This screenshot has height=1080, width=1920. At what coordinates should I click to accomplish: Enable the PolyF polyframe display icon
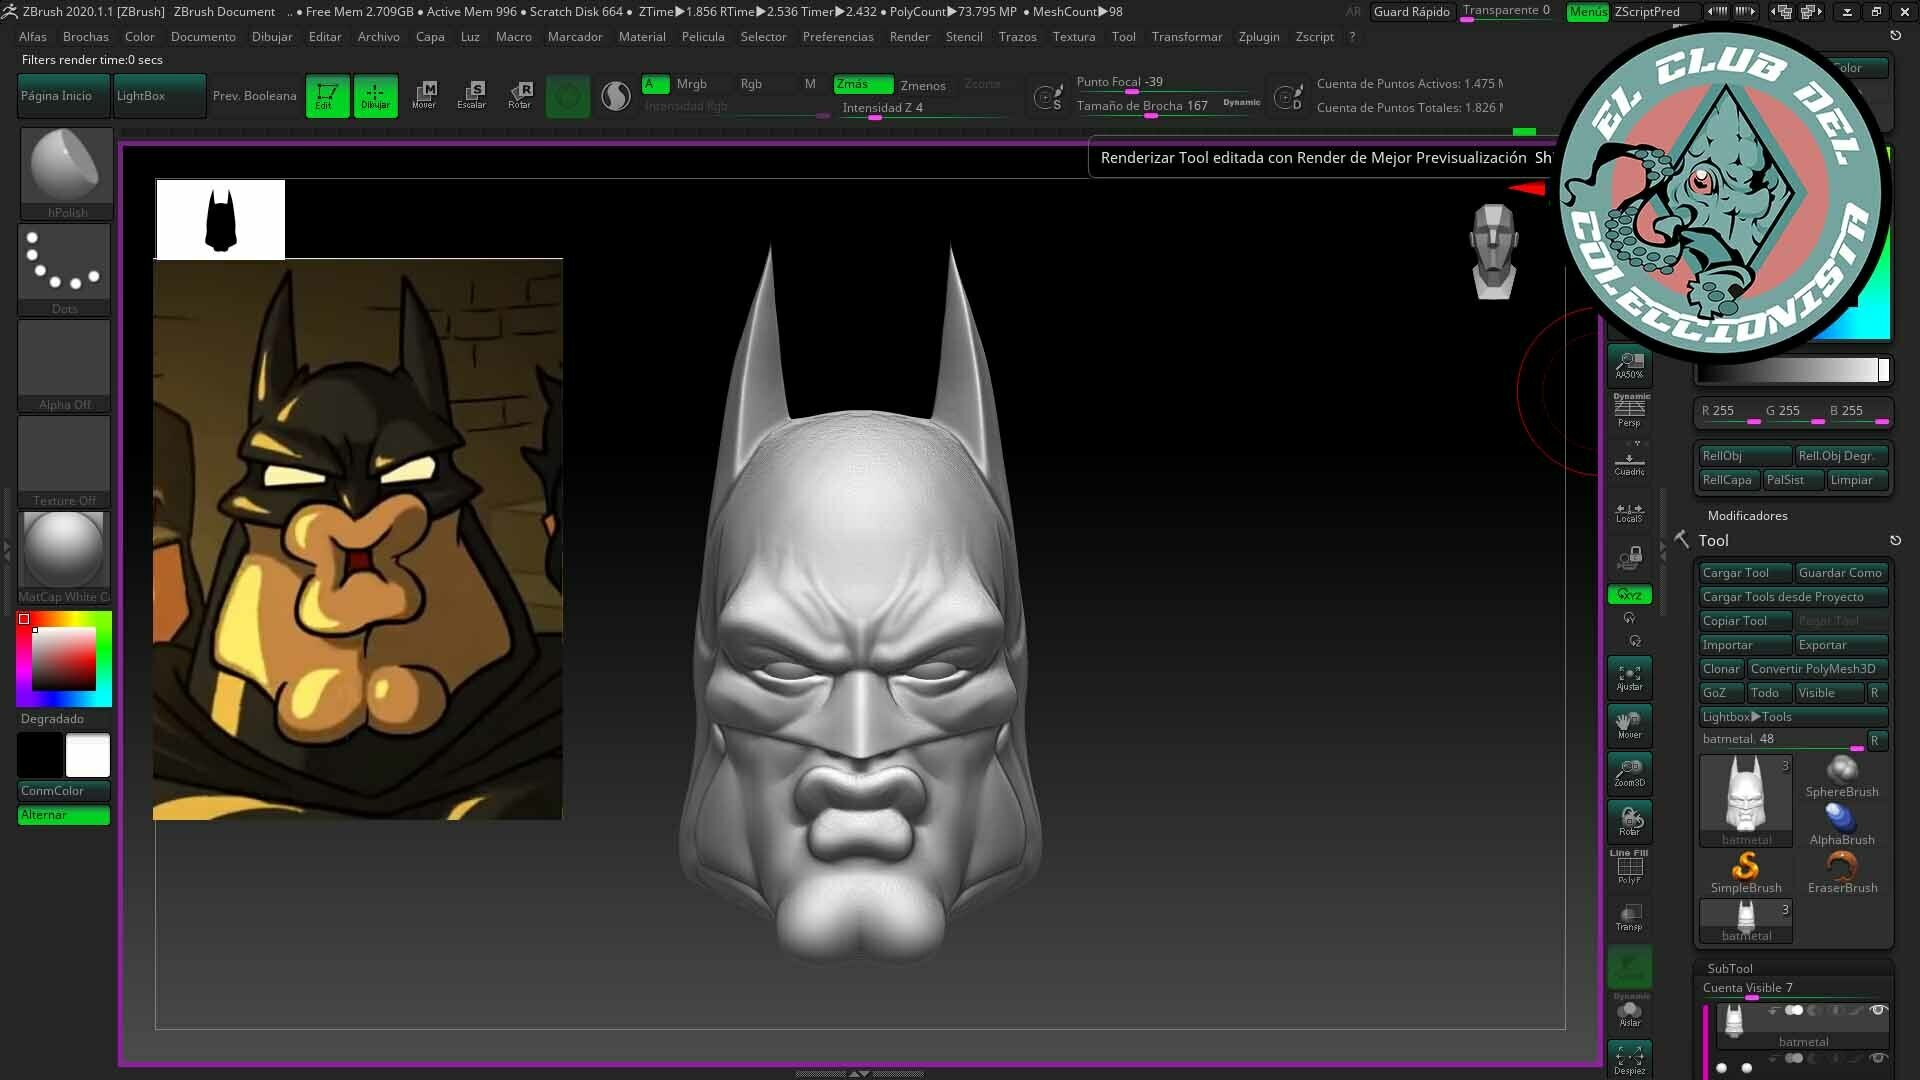1629,866
